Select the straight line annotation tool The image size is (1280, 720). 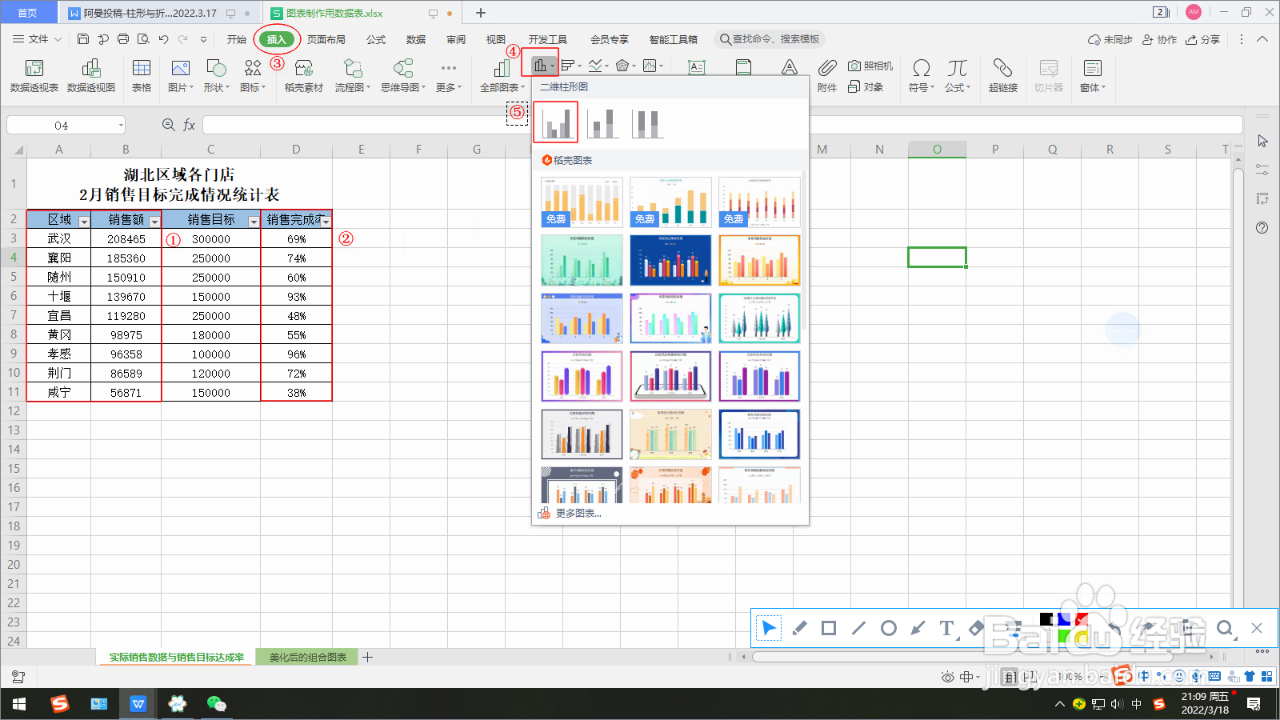858,628
